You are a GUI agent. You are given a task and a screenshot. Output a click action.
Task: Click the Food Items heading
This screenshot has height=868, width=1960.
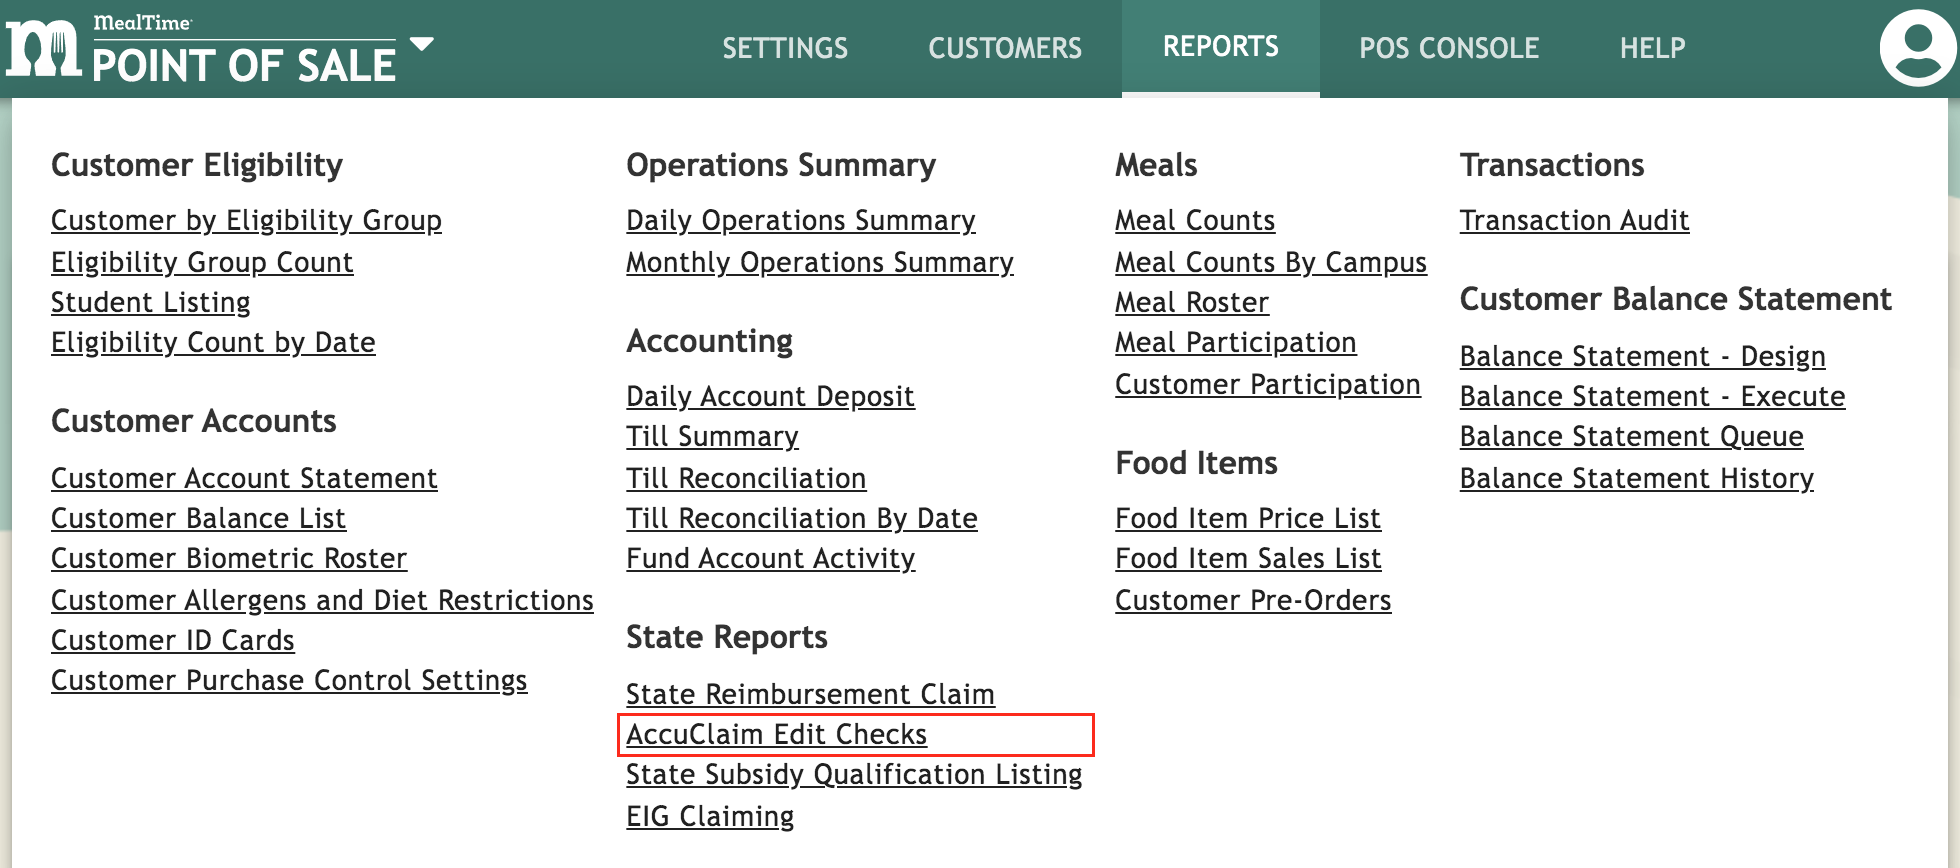pyautogui.click(x=1196, y=463)
